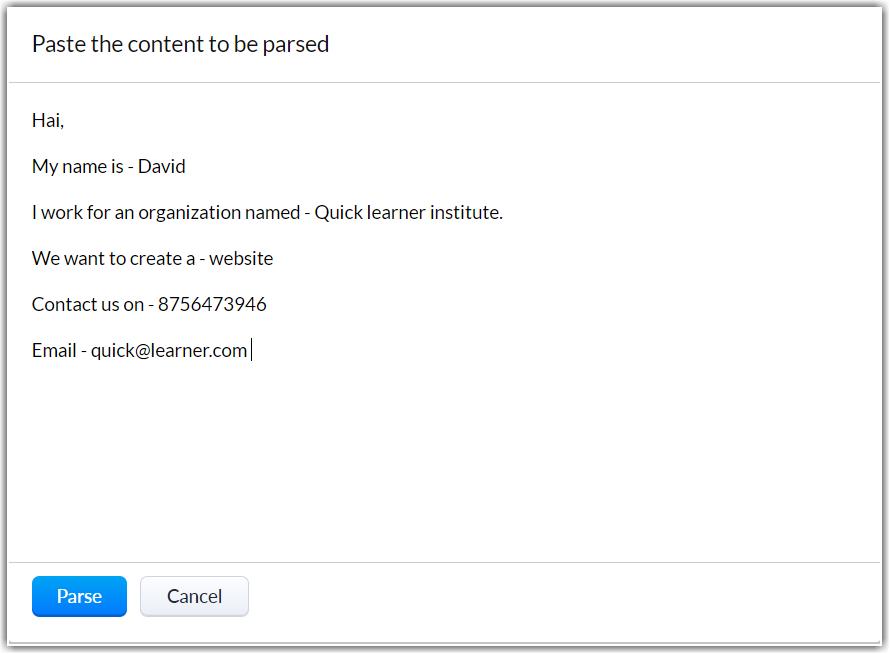The height and width of the screenshot is (654, 890).
Task: Click the Parse button
Action: [x=79, y=596]
